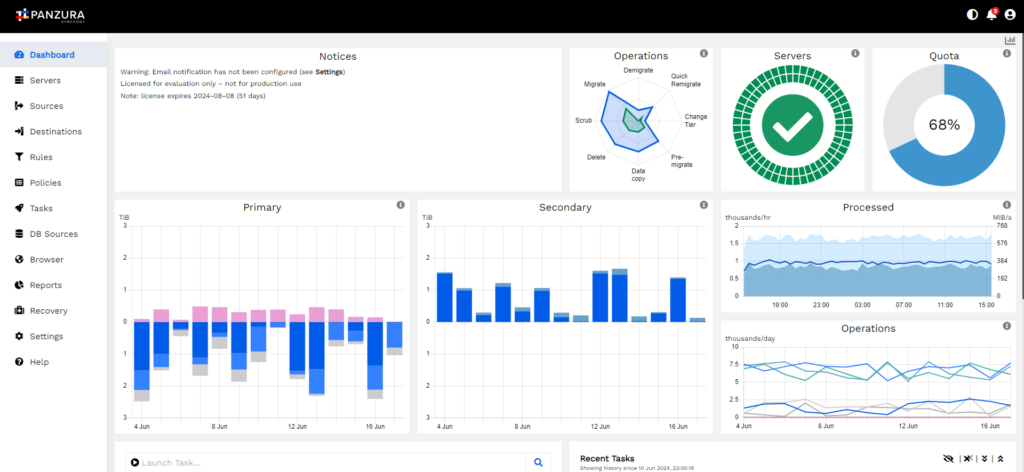Collapse all recent tasks with double chevron up

pyautogui.click(x=1000, y=459)
